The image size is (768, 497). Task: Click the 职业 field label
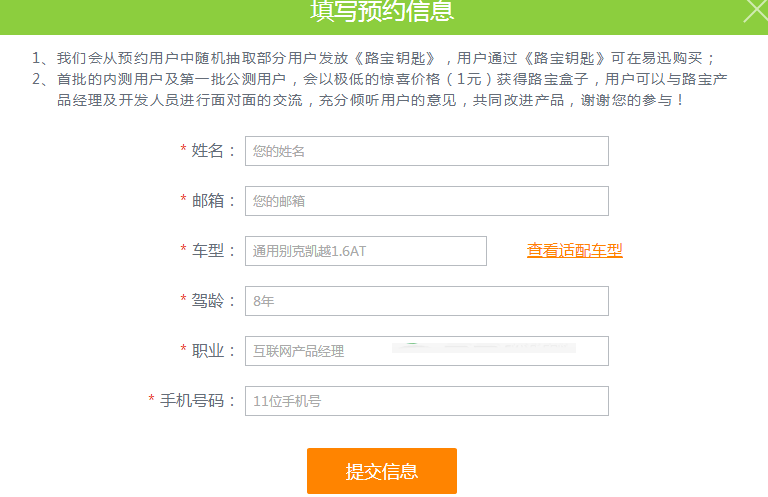click(x=213, y=351)
